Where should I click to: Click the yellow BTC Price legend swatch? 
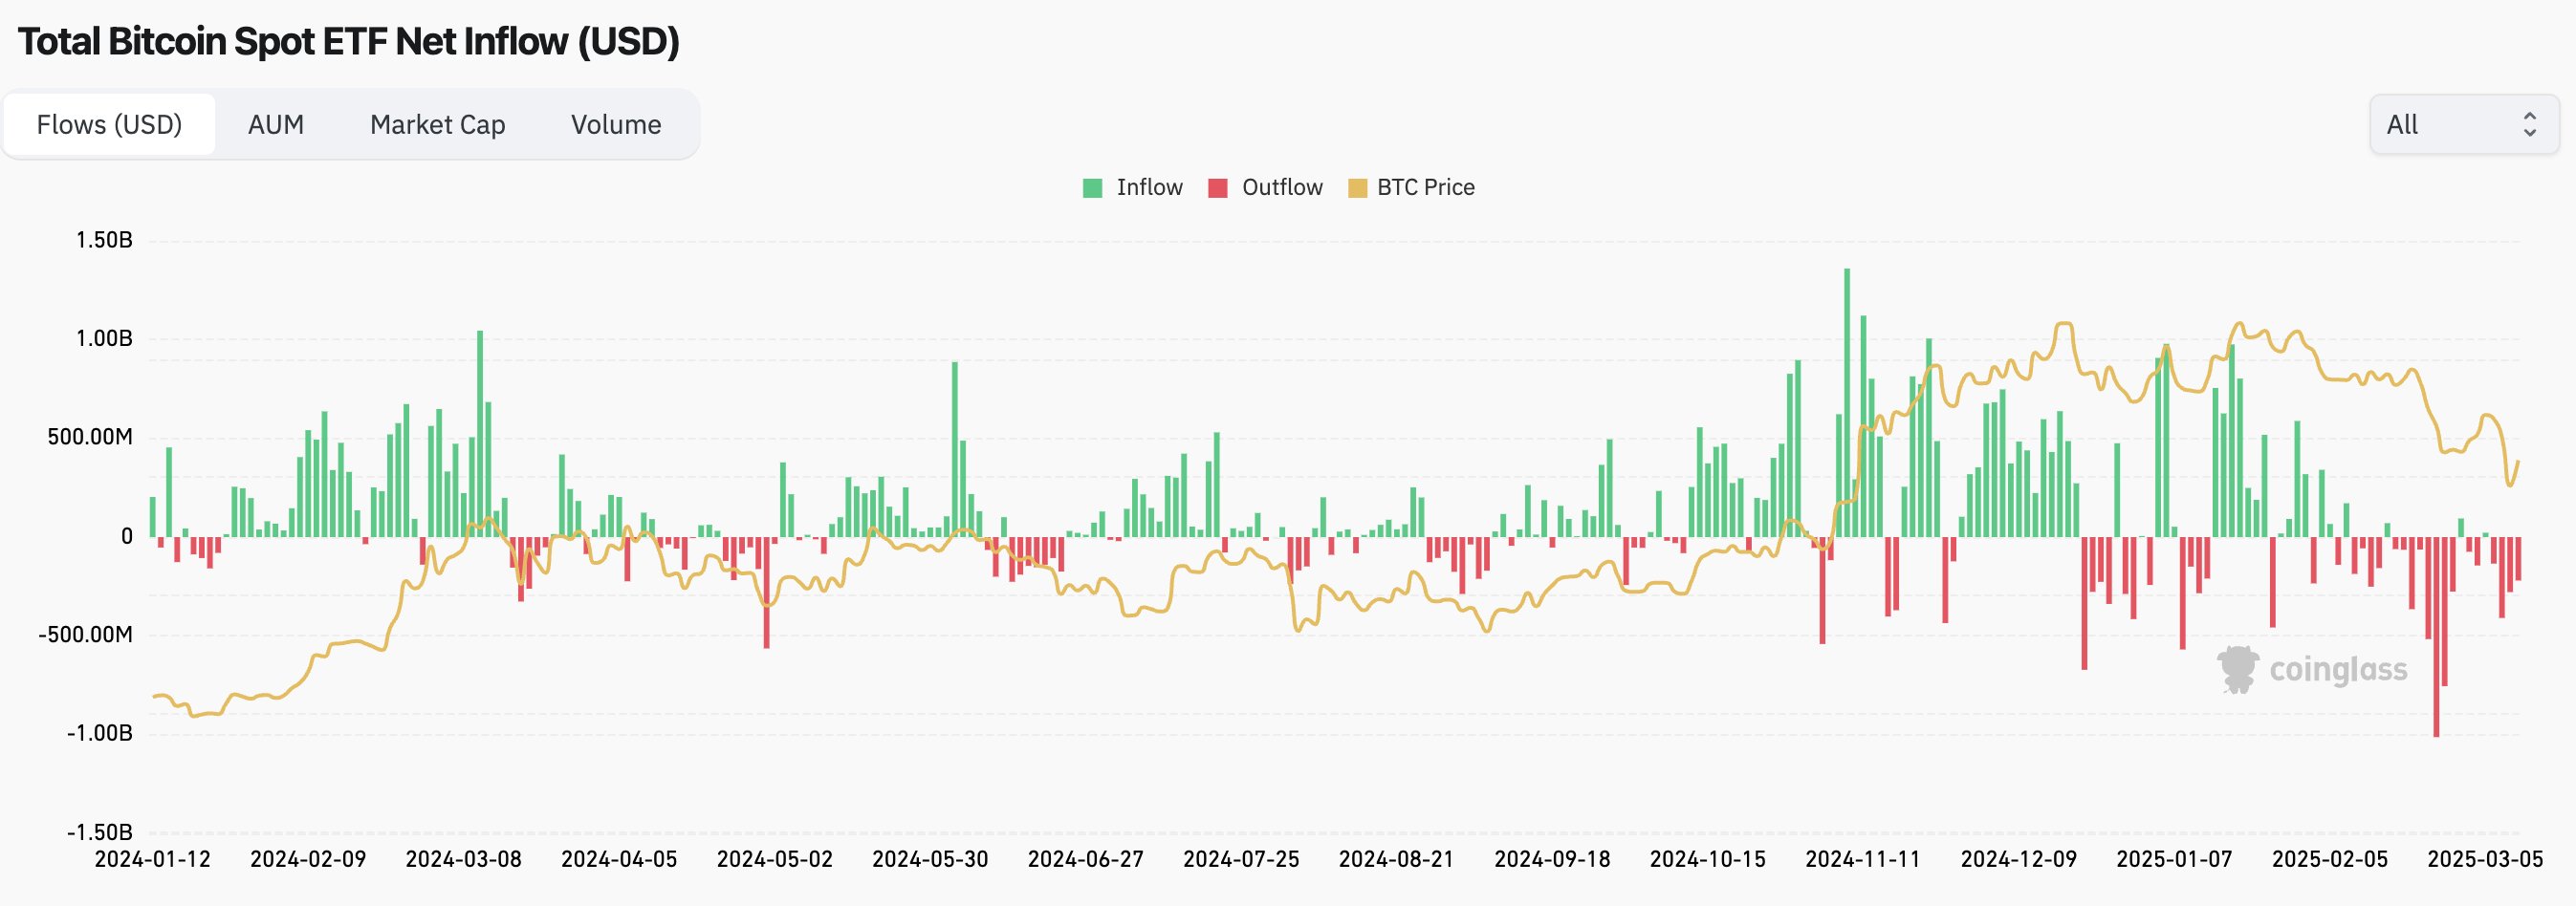[1357, 188]
